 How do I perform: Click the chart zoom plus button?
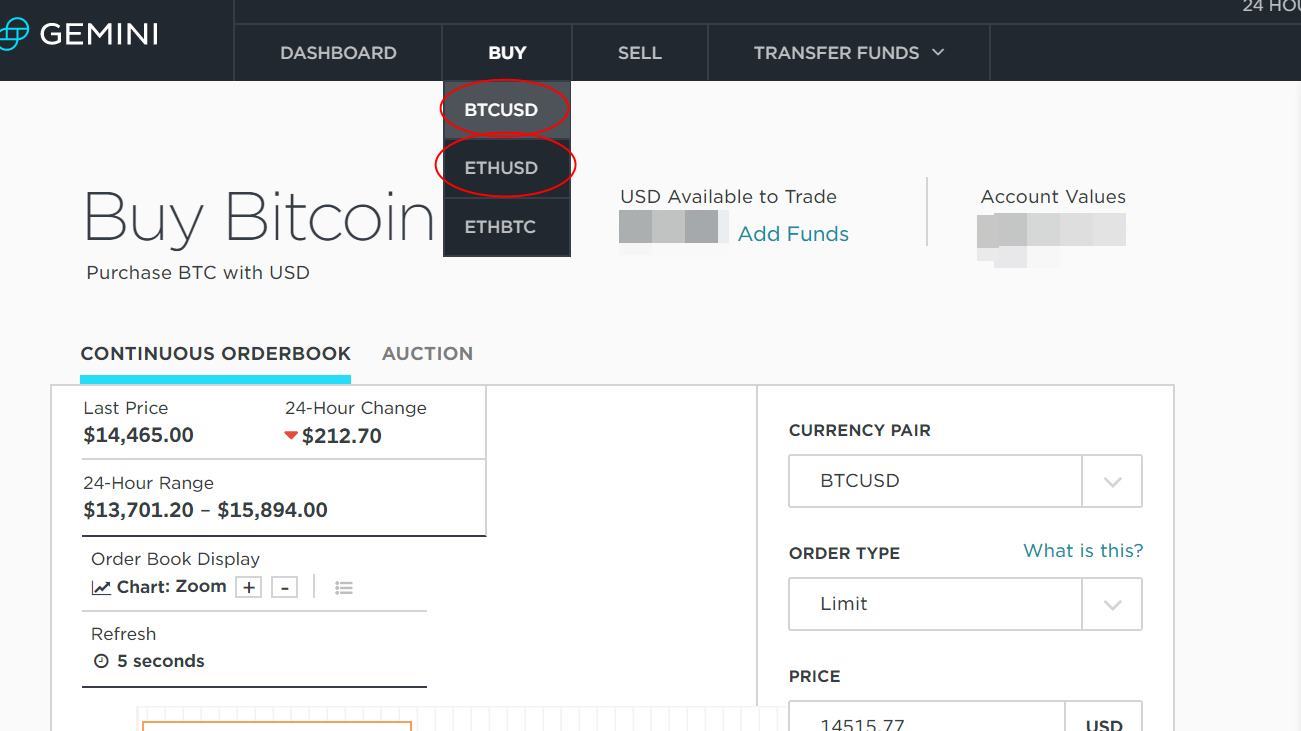click(x=248, y=587)
